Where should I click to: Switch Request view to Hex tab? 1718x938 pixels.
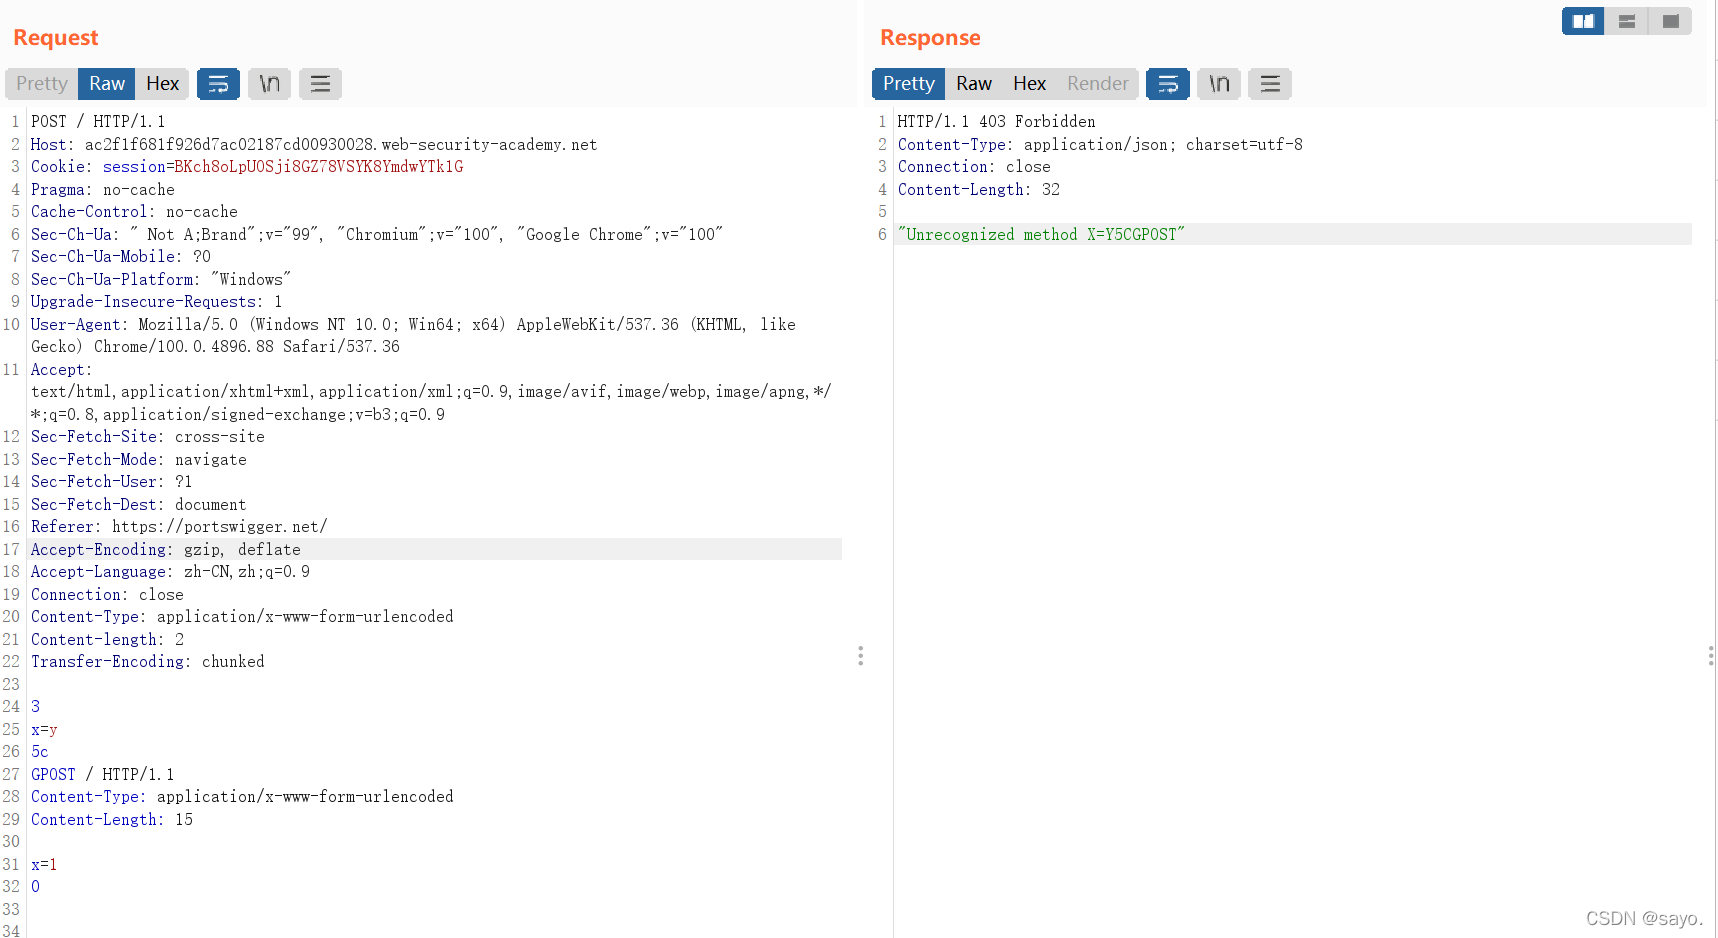point(162,84)
